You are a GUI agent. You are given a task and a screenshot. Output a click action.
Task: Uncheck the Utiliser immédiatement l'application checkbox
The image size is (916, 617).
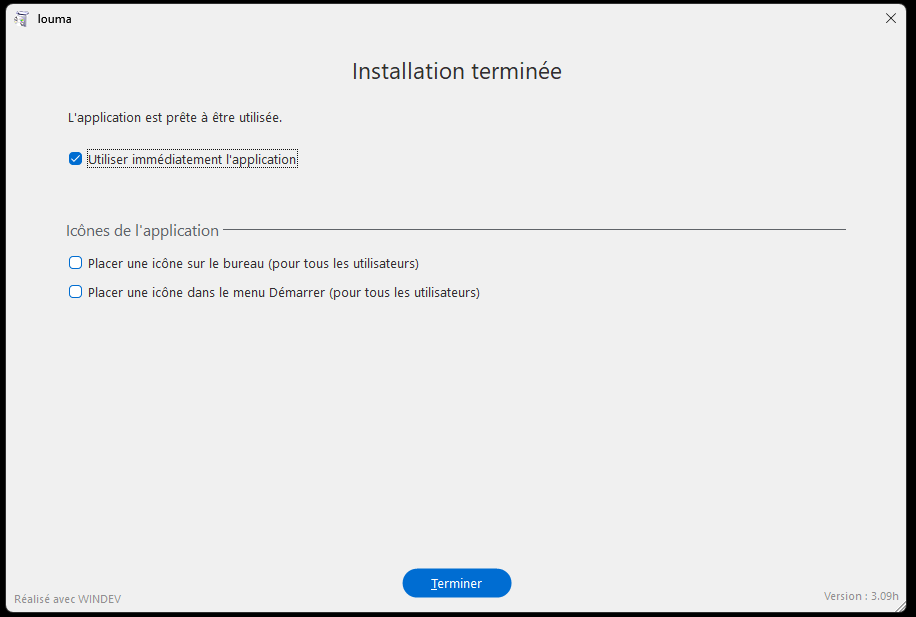pyautogui.click(x=75, y=159)
